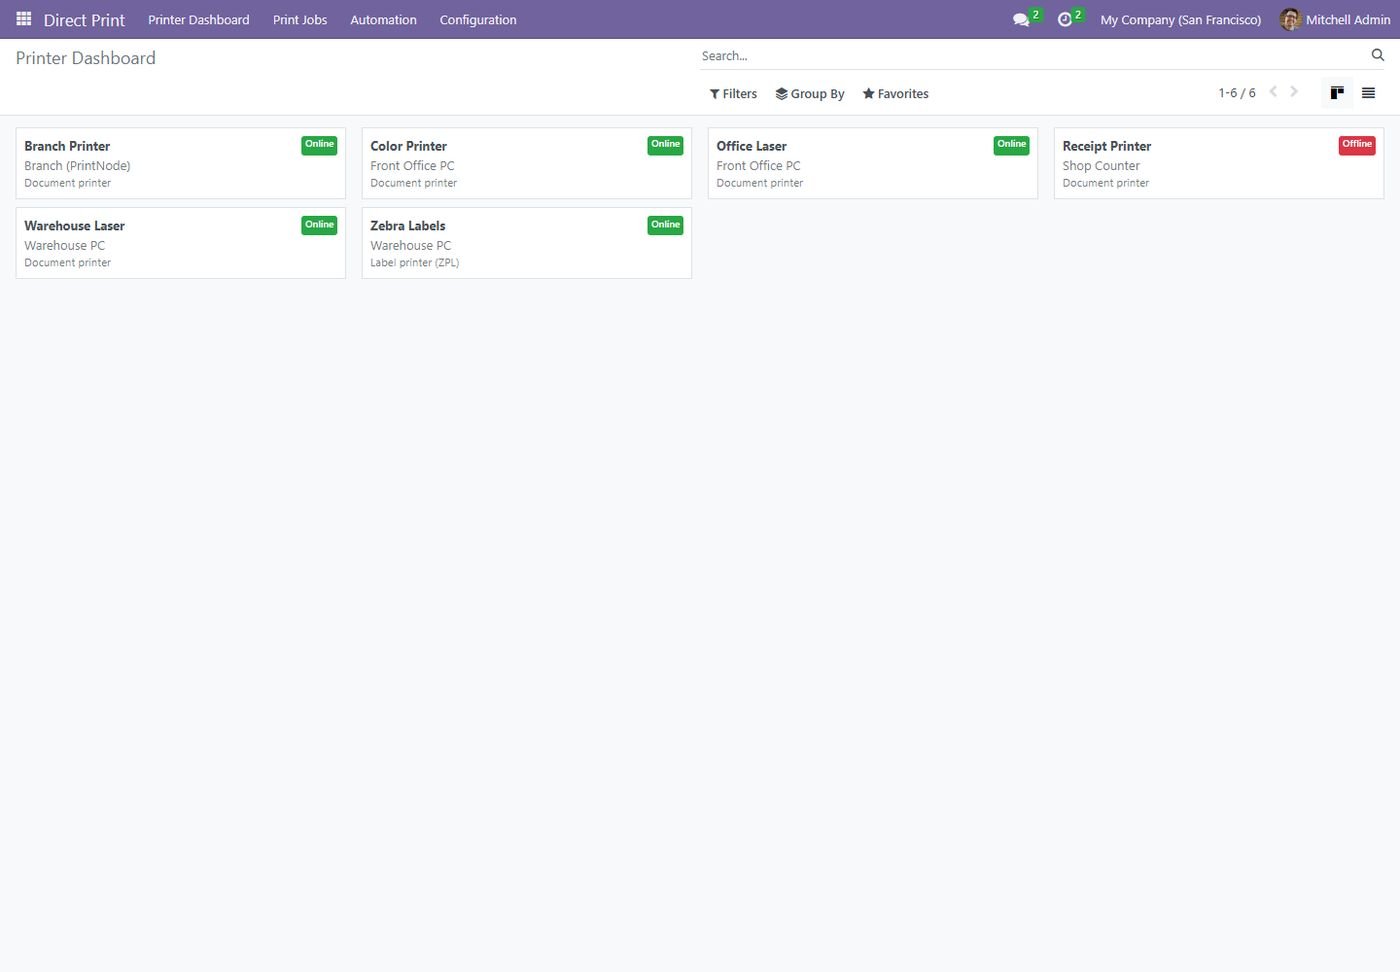Open the Group By dropdown
The height and width of the screenshot is (972, 1400).
pyautogui.click(x=810, y=94)
